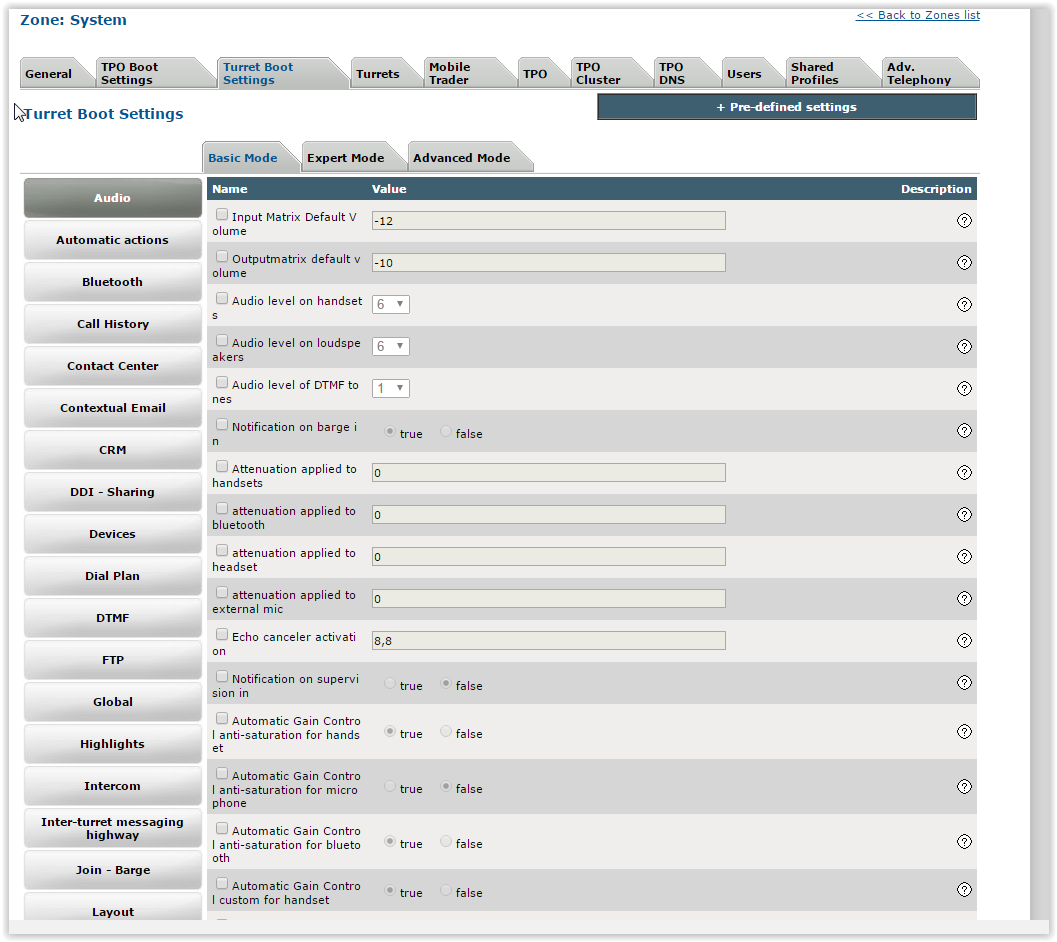Show description for Audio level of DTMF tones
1057x942 pixels.
pos(964,388)
